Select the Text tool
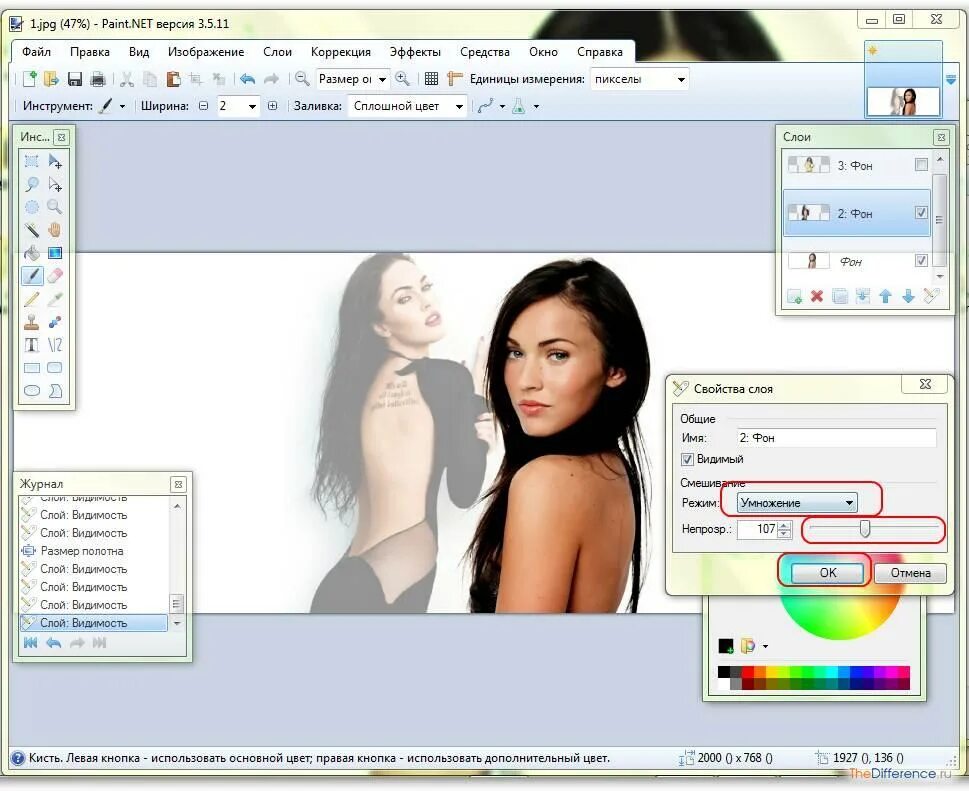Viewport: 969px width, 791px height. point(32,345)
